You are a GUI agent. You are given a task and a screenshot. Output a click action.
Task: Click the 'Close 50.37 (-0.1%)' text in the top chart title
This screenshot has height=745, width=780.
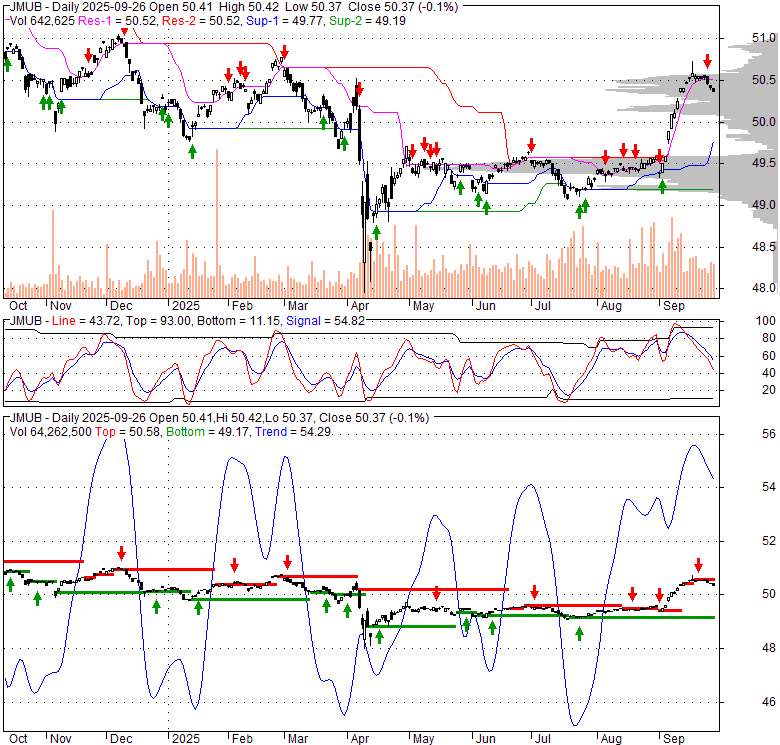click(403, 7)
